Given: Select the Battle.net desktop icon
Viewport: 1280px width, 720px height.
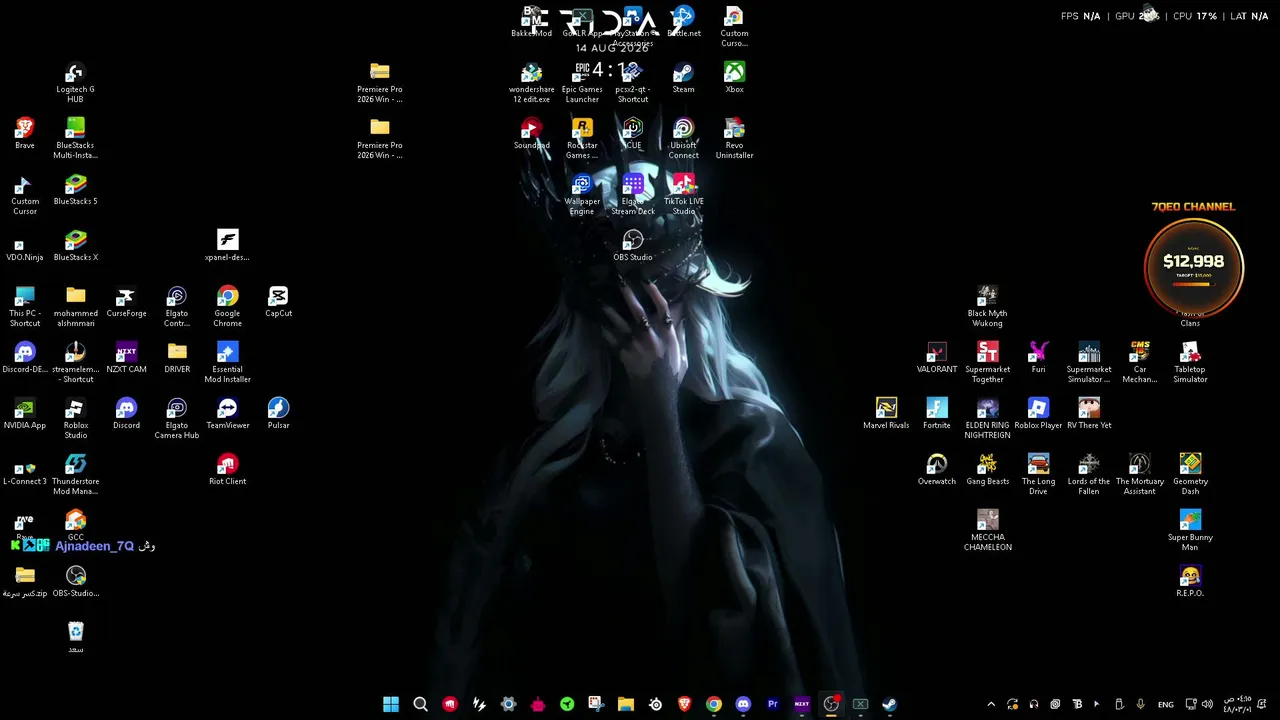Looking at the screenshot, I should 683,22.
